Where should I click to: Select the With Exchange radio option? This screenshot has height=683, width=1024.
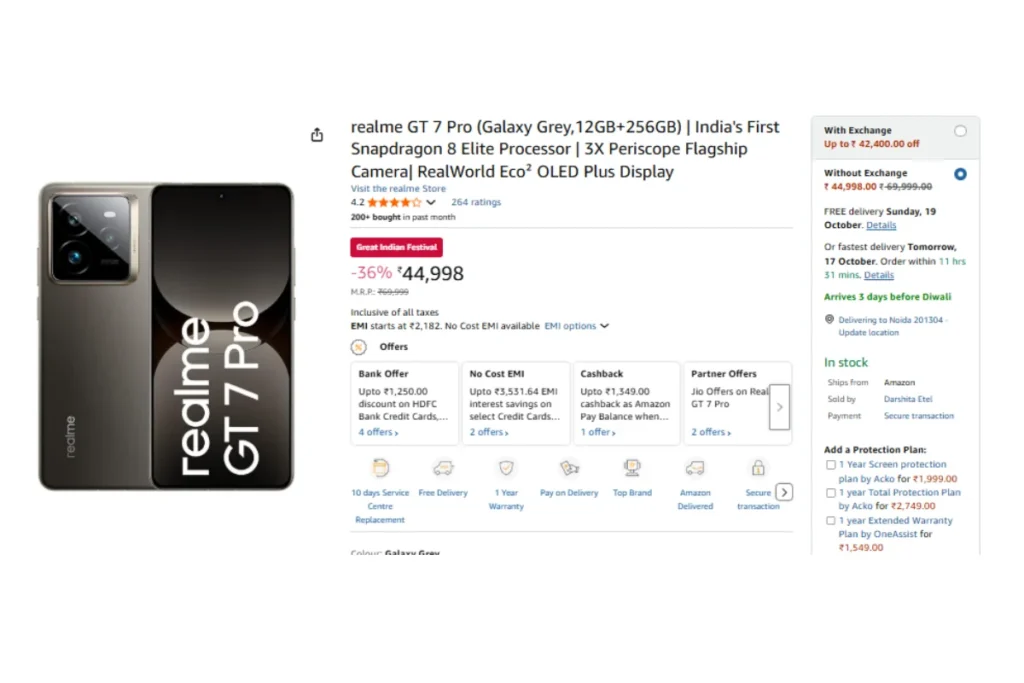(x=960, y=131)
